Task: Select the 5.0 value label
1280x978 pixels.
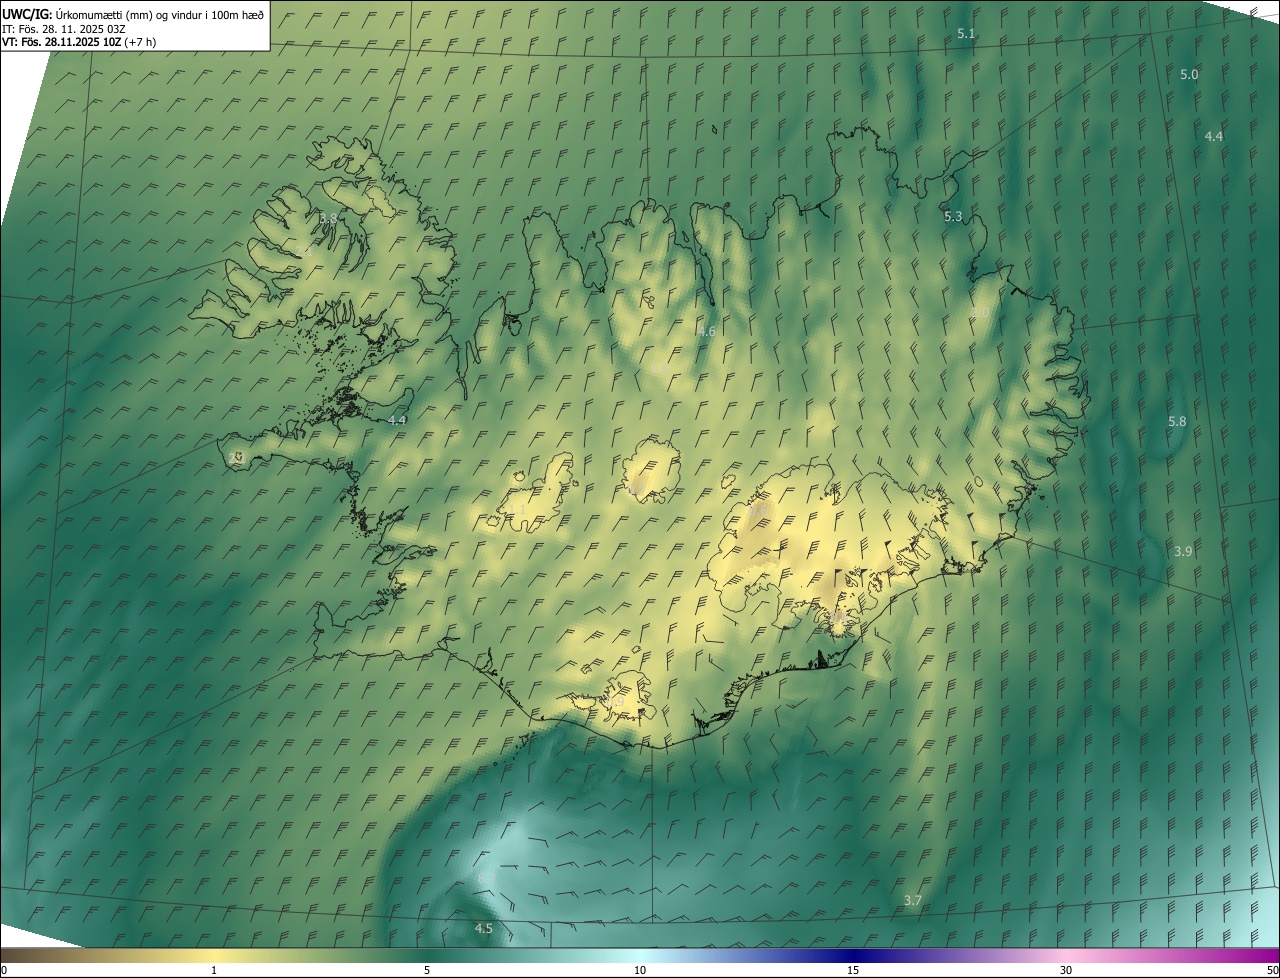Action: (1189, 75)
